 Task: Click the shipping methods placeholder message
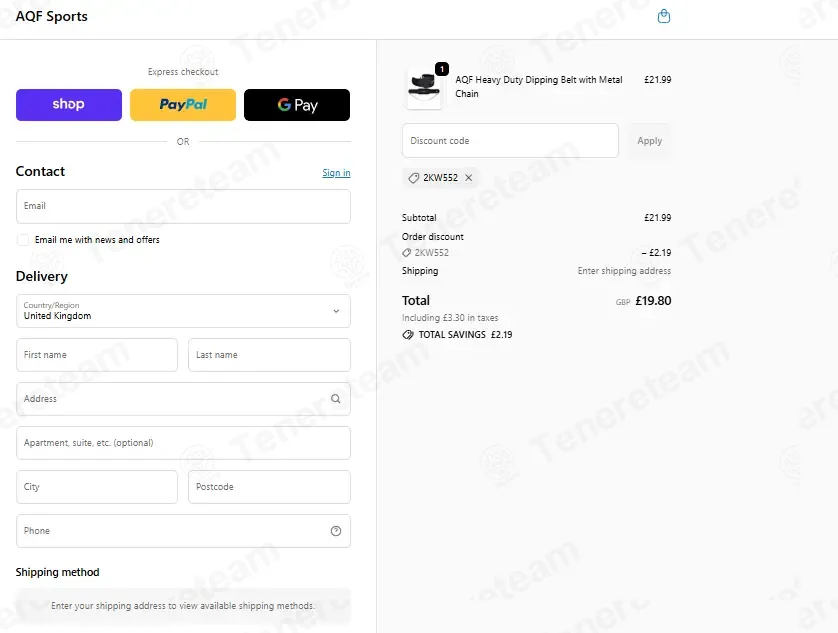(183, 606)
